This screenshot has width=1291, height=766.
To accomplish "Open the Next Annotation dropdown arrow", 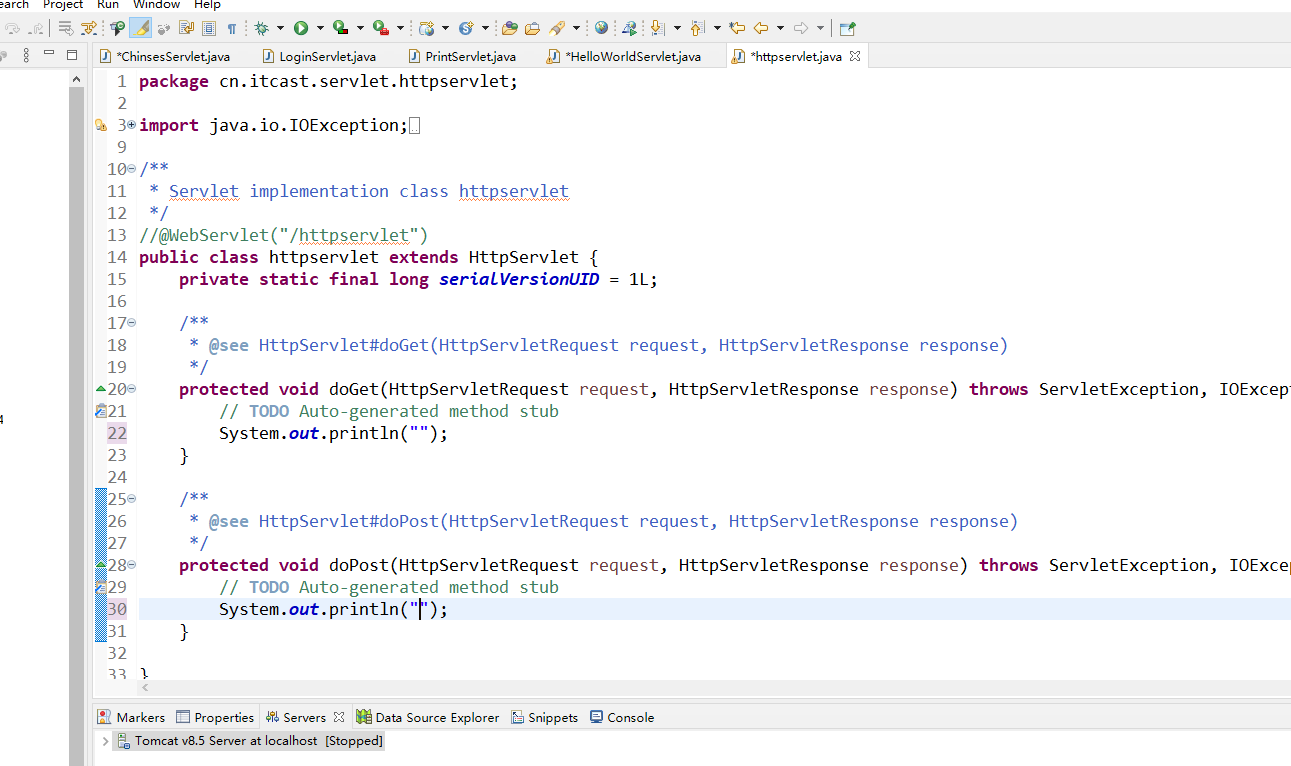I will pos(677,28).
